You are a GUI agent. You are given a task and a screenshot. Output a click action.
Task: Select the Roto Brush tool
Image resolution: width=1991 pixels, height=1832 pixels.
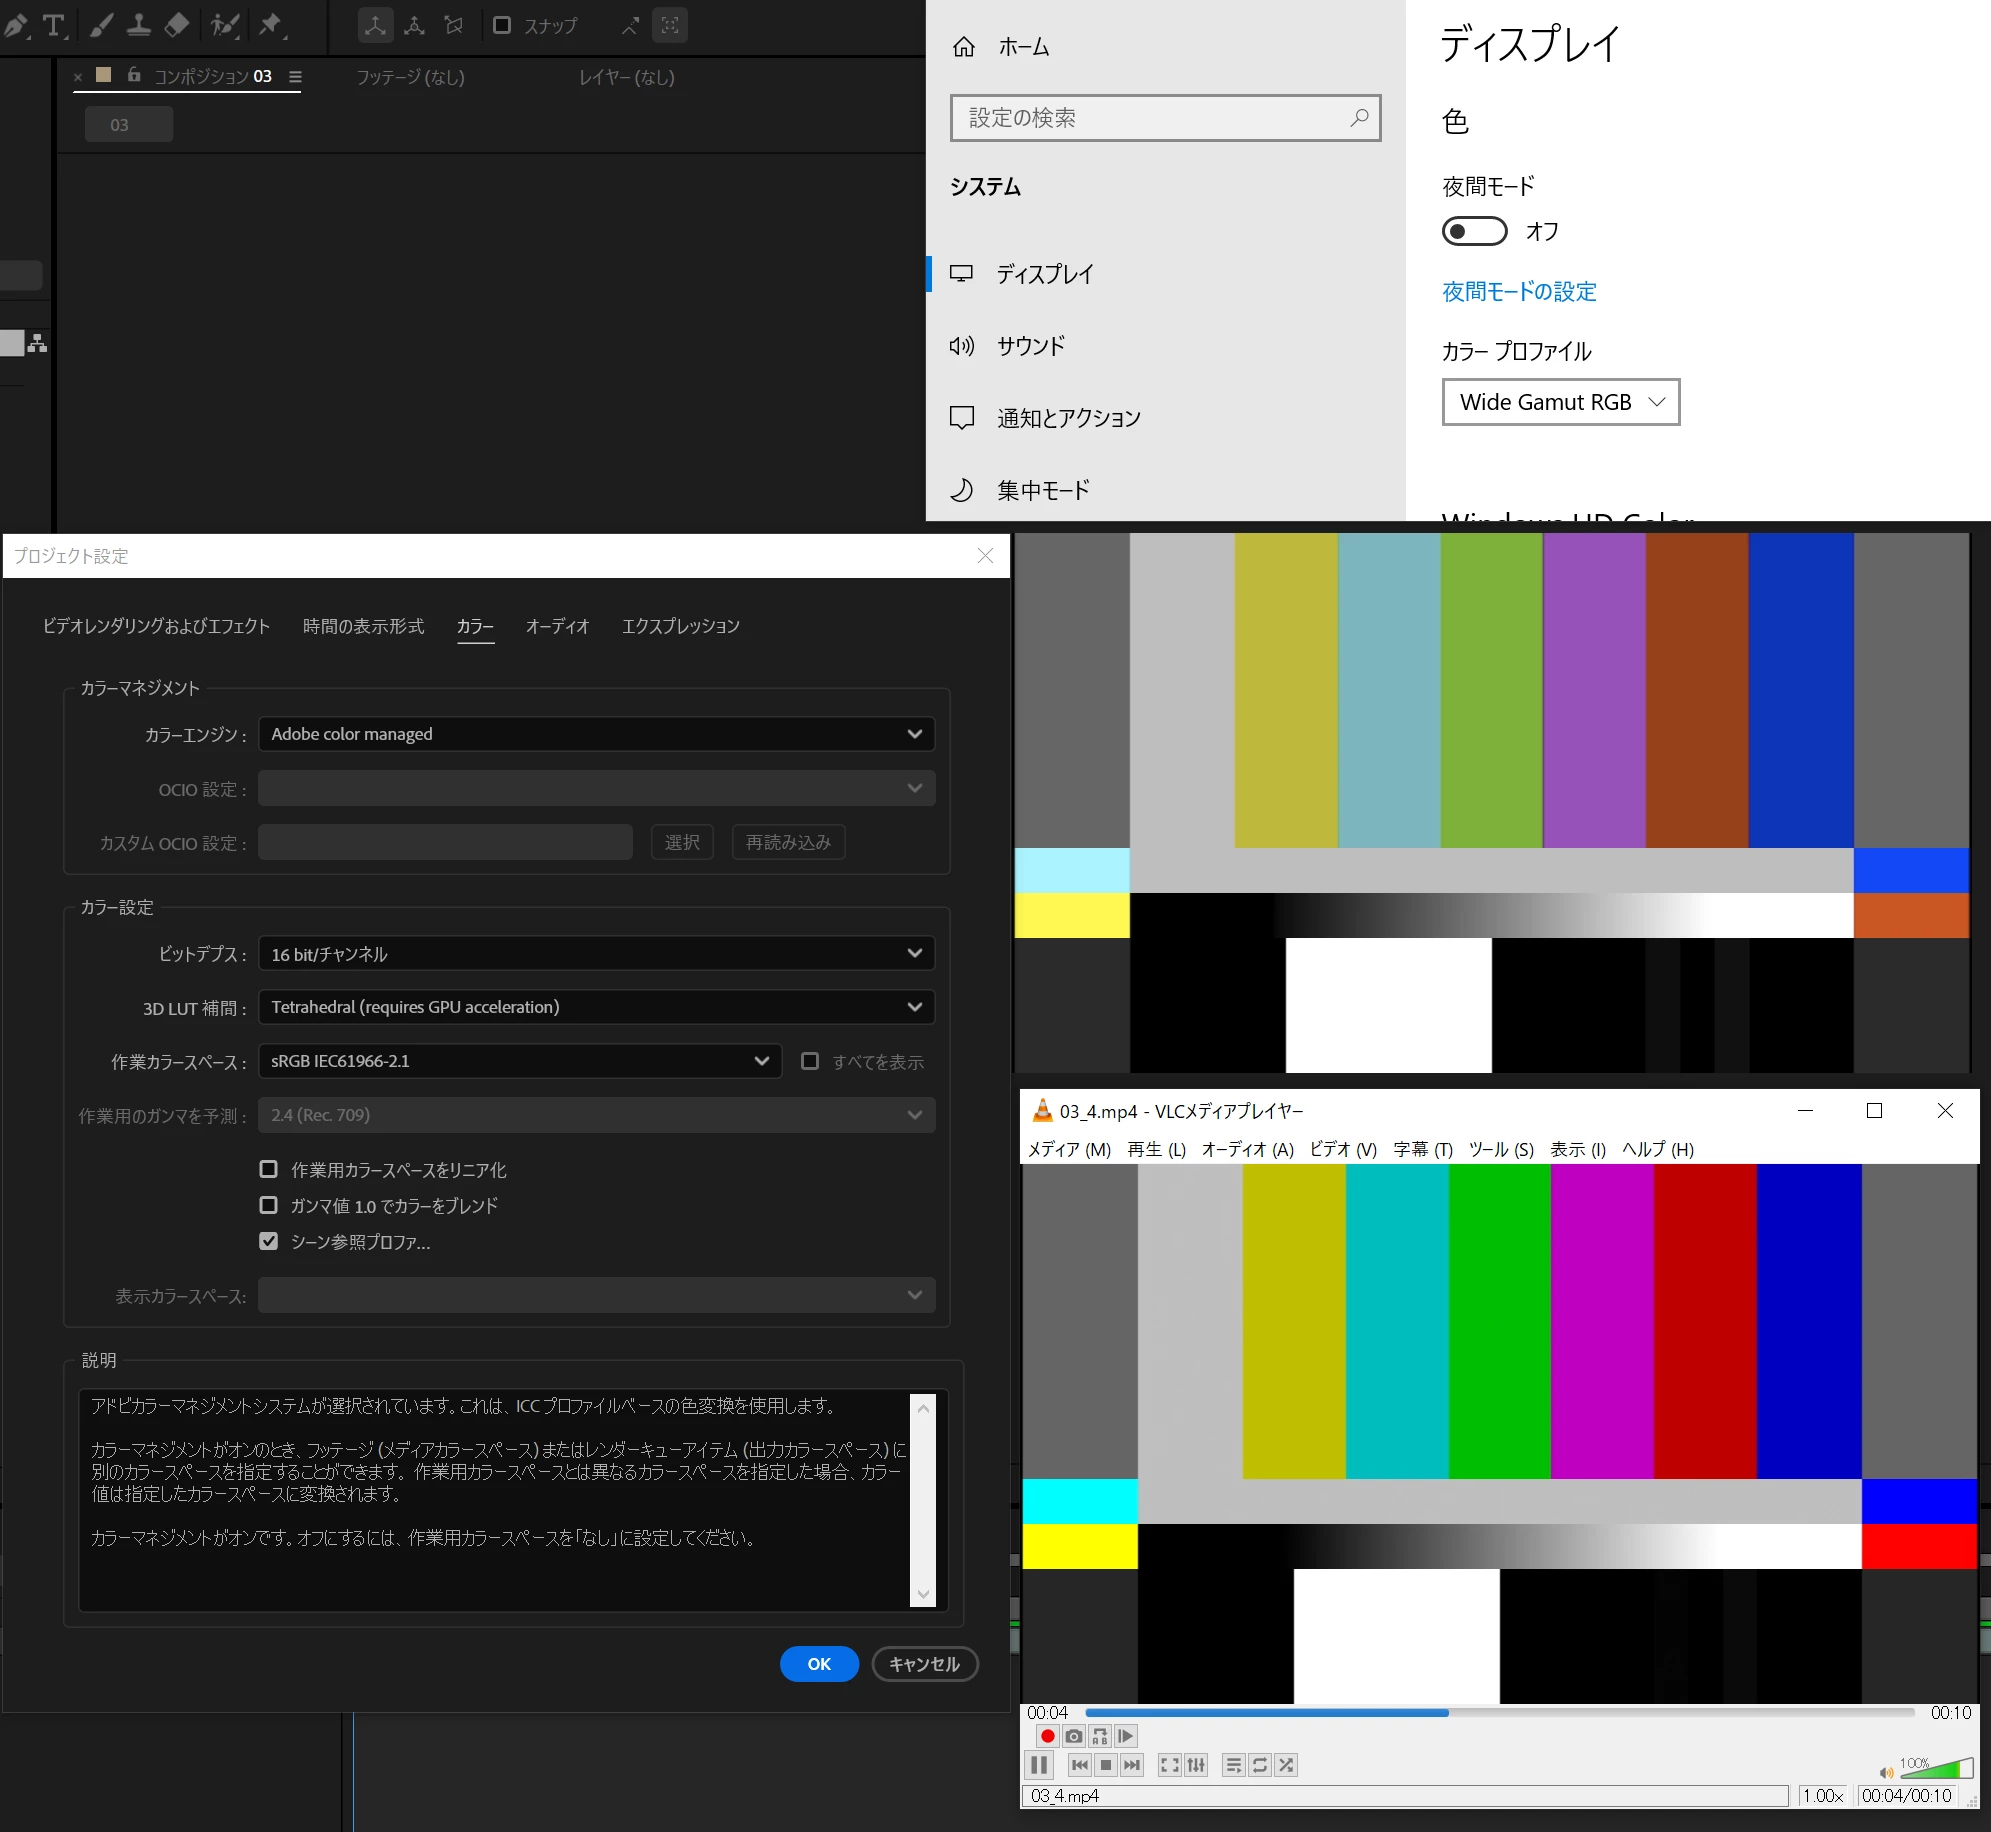(225, 26)
